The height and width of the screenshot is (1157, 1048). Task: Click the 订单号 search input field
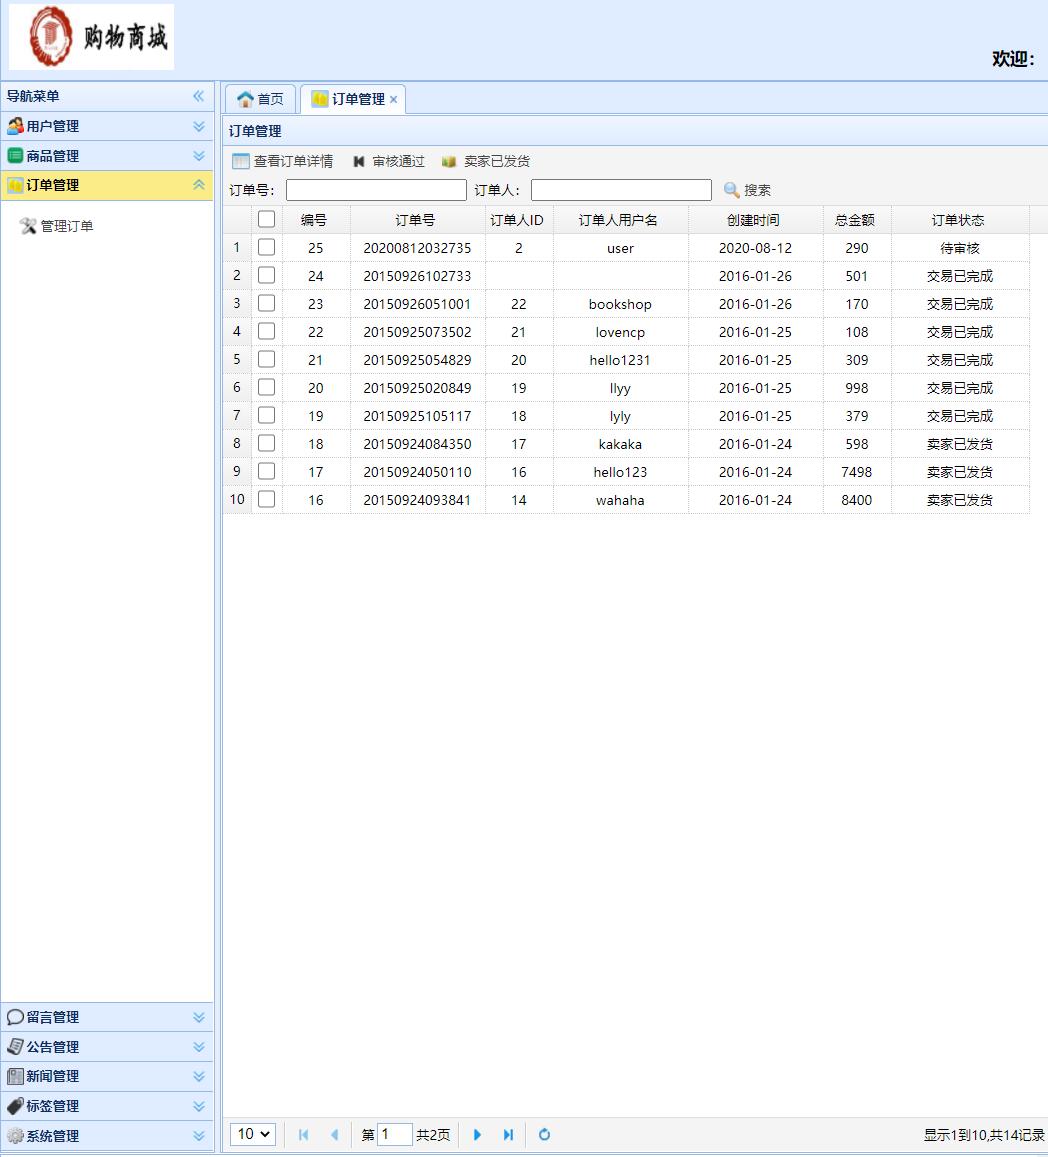(x=376, y=190)
